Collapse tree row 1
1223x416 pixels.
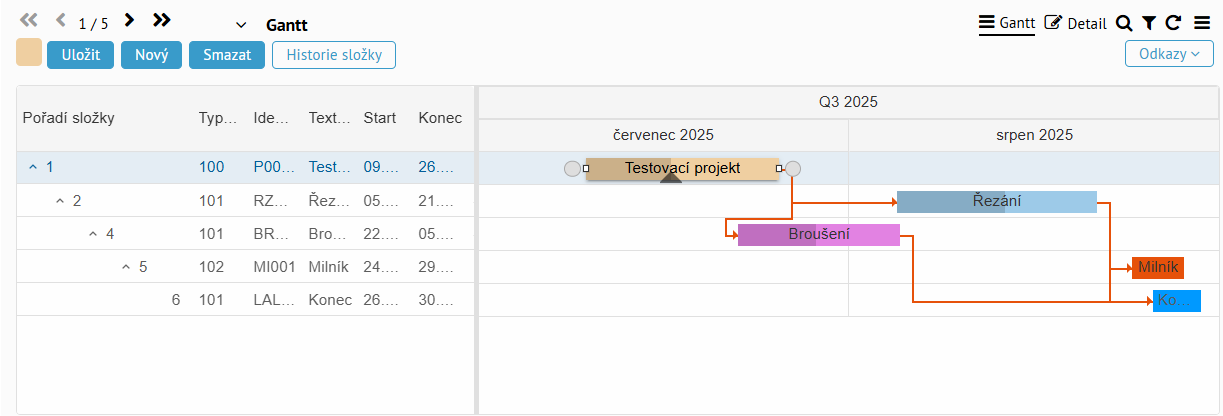(33, 168)
